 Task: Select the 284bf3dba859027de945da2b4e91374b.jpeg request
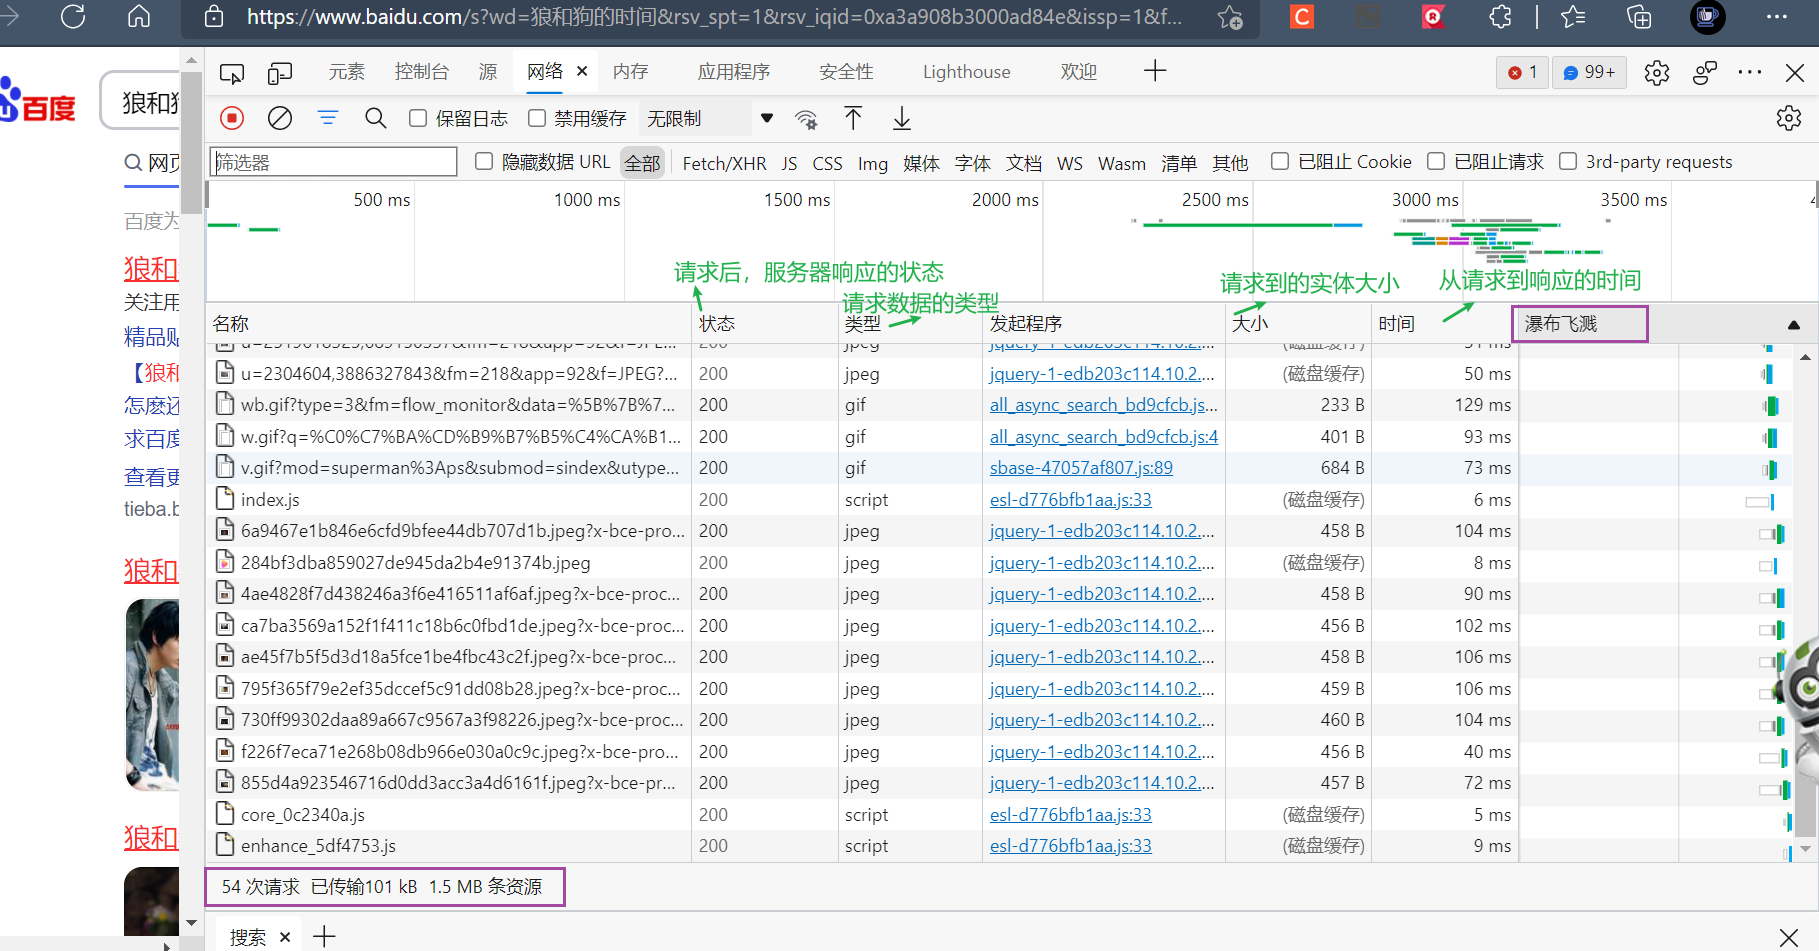click(x=861, y=563)
